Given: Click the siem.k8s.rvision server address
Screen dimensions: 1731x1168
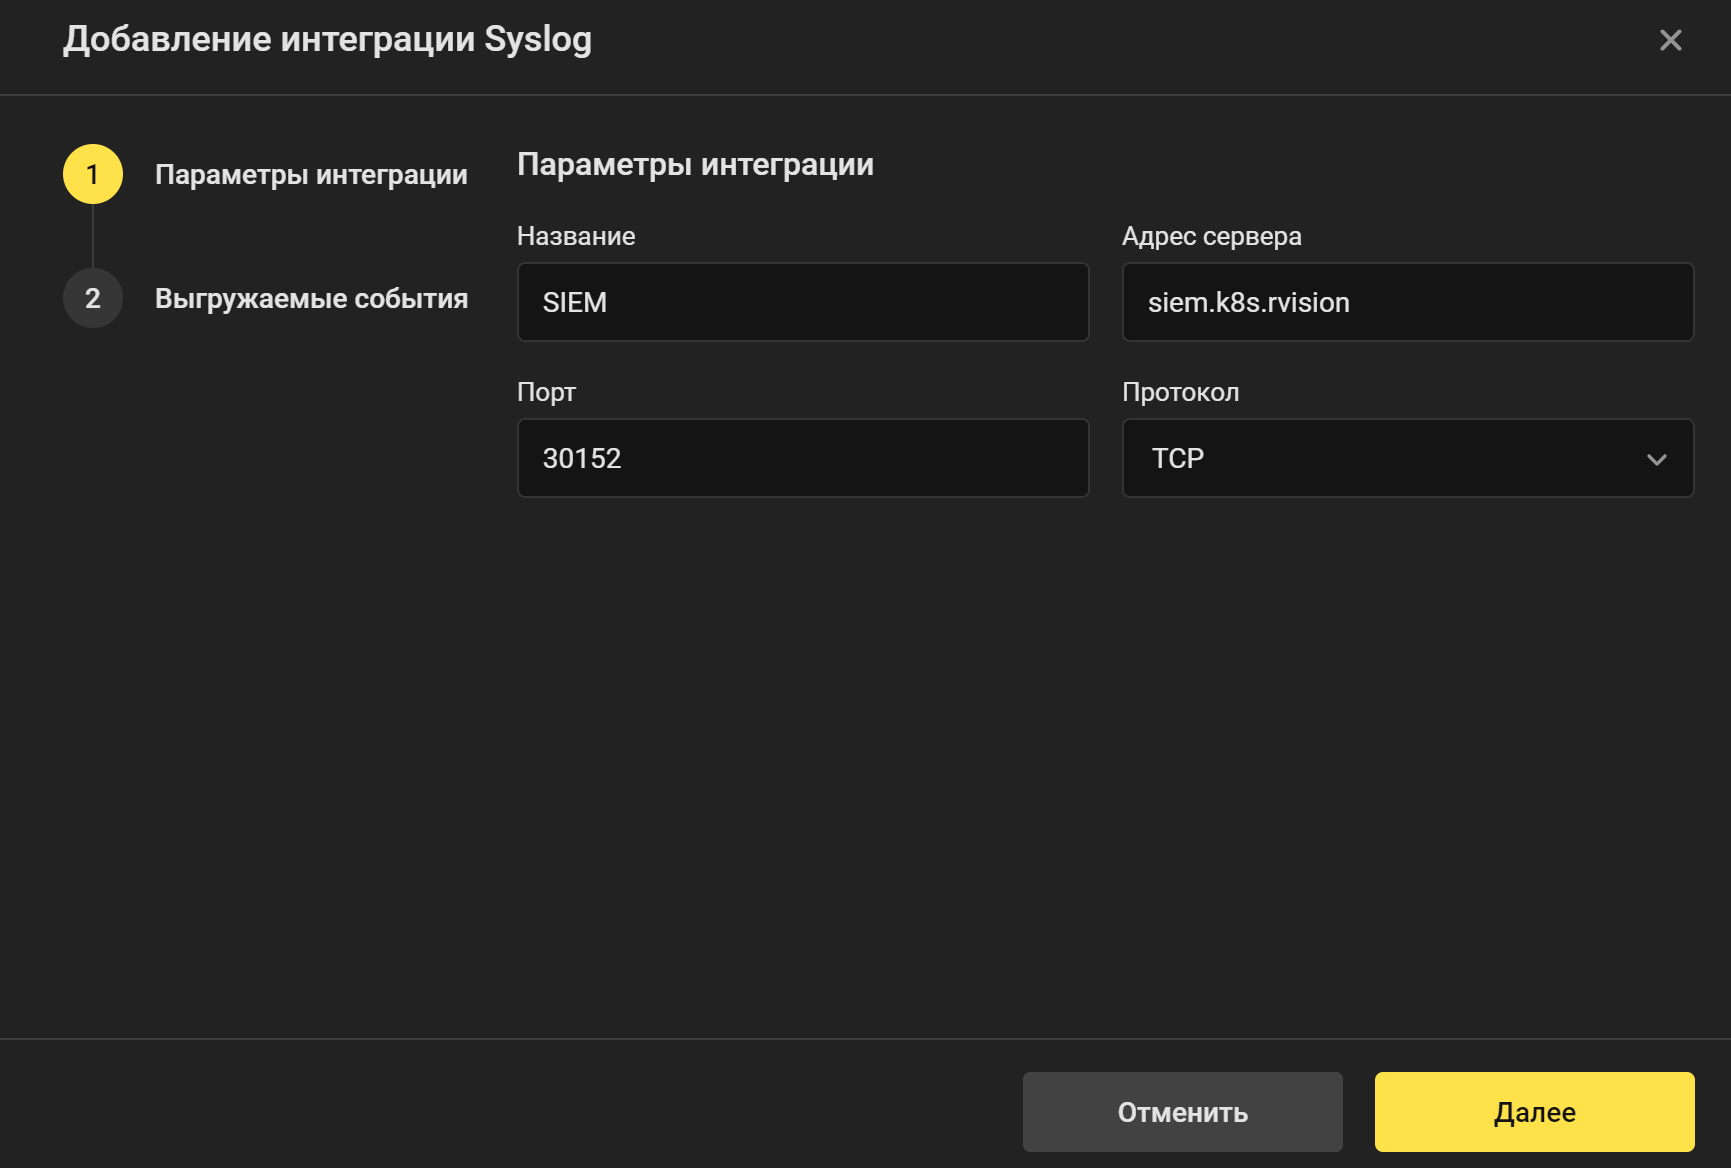Looking at the screenshot, I should pos(1407,302).
